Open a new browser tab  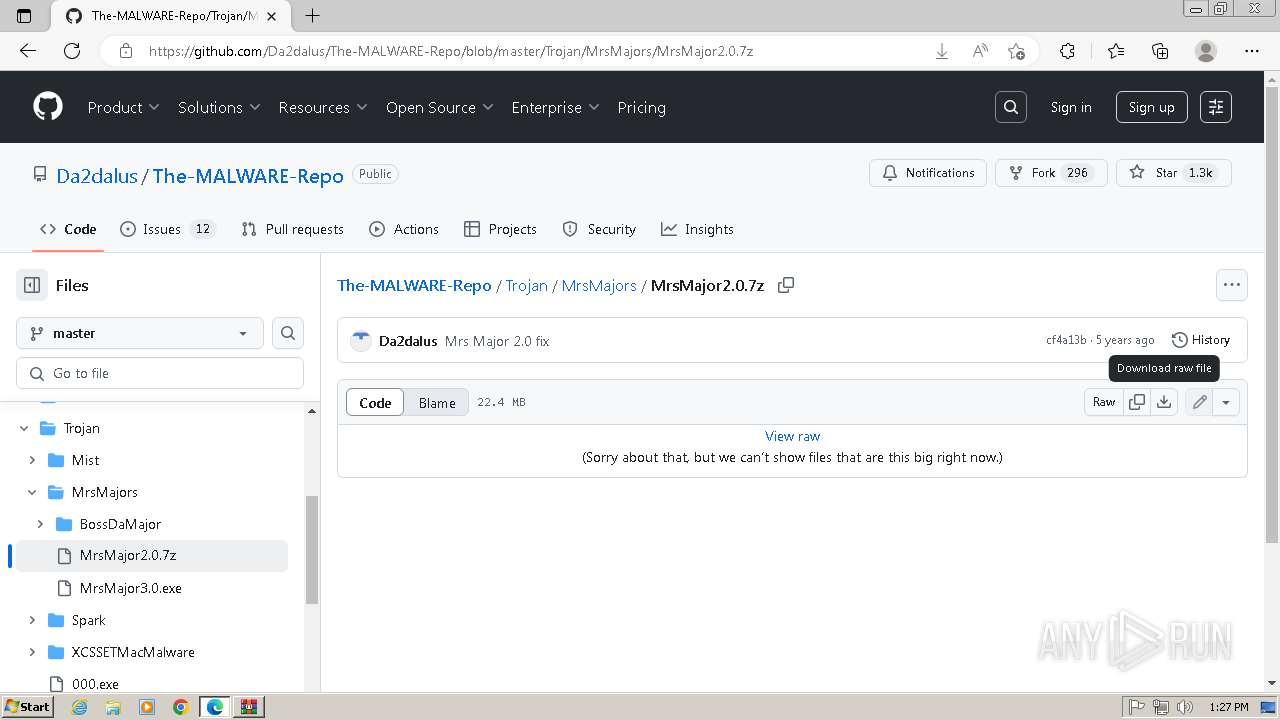[313, 15]
